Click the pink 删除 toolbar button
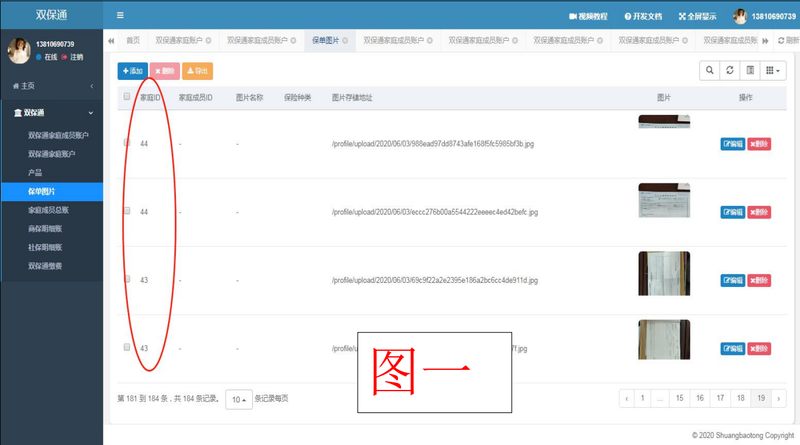800x445 pixels. click(165, 71)
